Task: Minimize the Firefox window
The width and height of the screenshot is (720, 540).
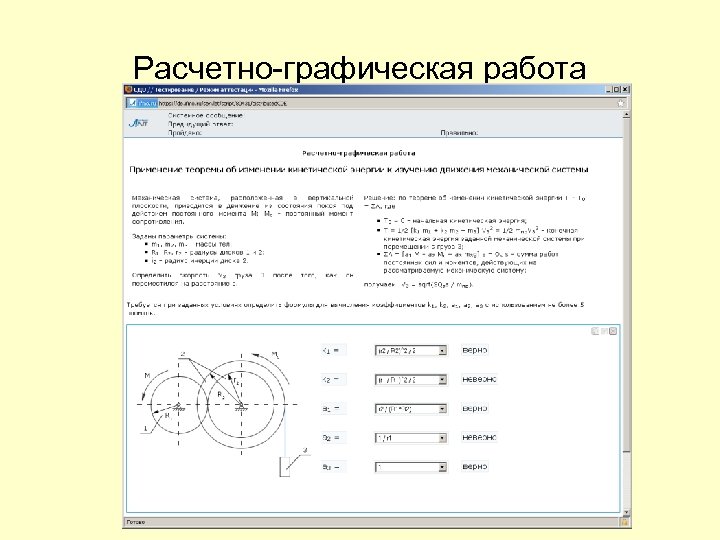Action: (608, 90)
